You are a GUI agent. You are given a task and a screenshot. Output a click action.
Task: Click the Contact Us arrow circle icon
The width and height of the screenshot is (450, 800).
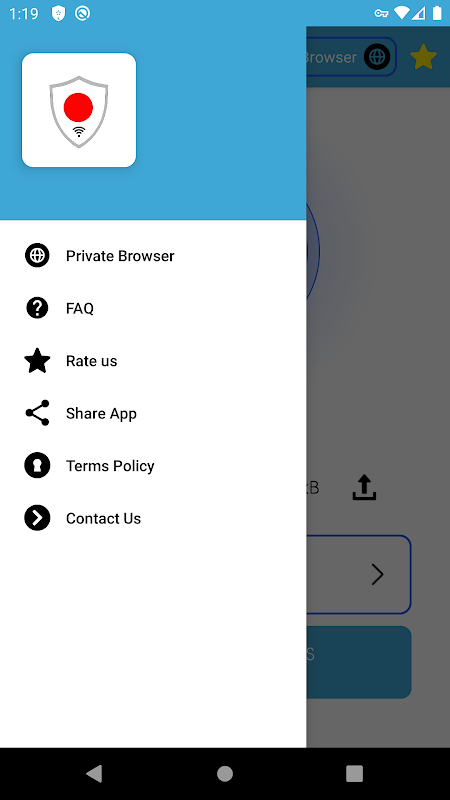click(37, 518)
